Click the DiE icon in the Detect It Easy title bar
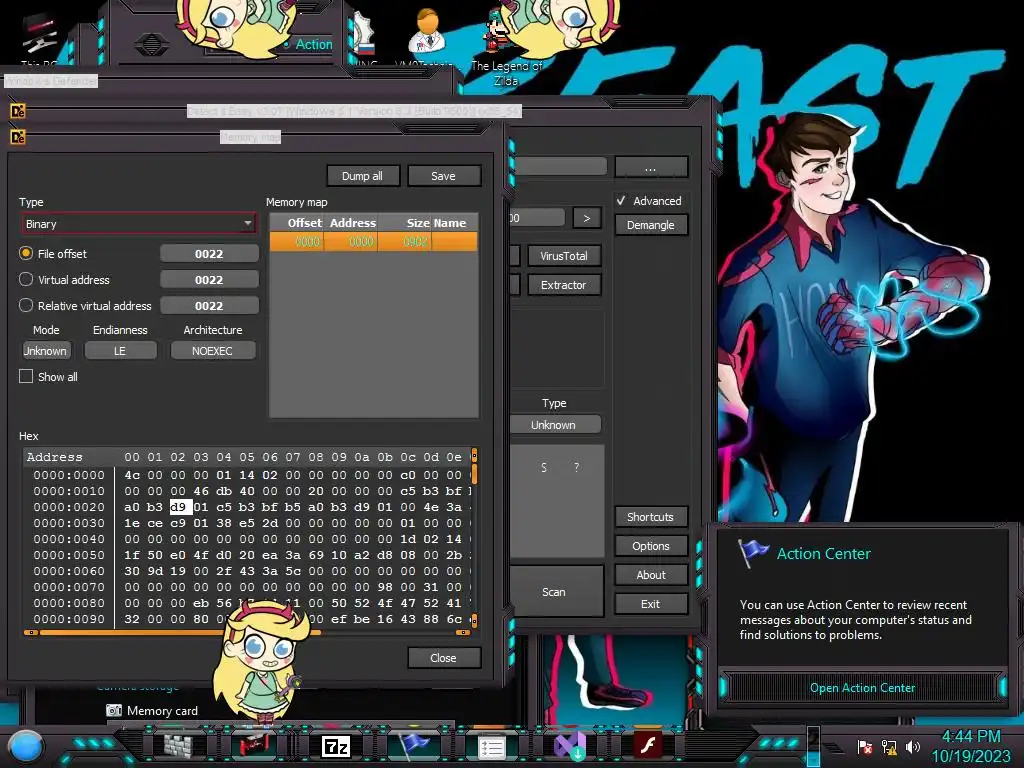The height and width of the screenshot is (768, 1024). click(18, 112)
